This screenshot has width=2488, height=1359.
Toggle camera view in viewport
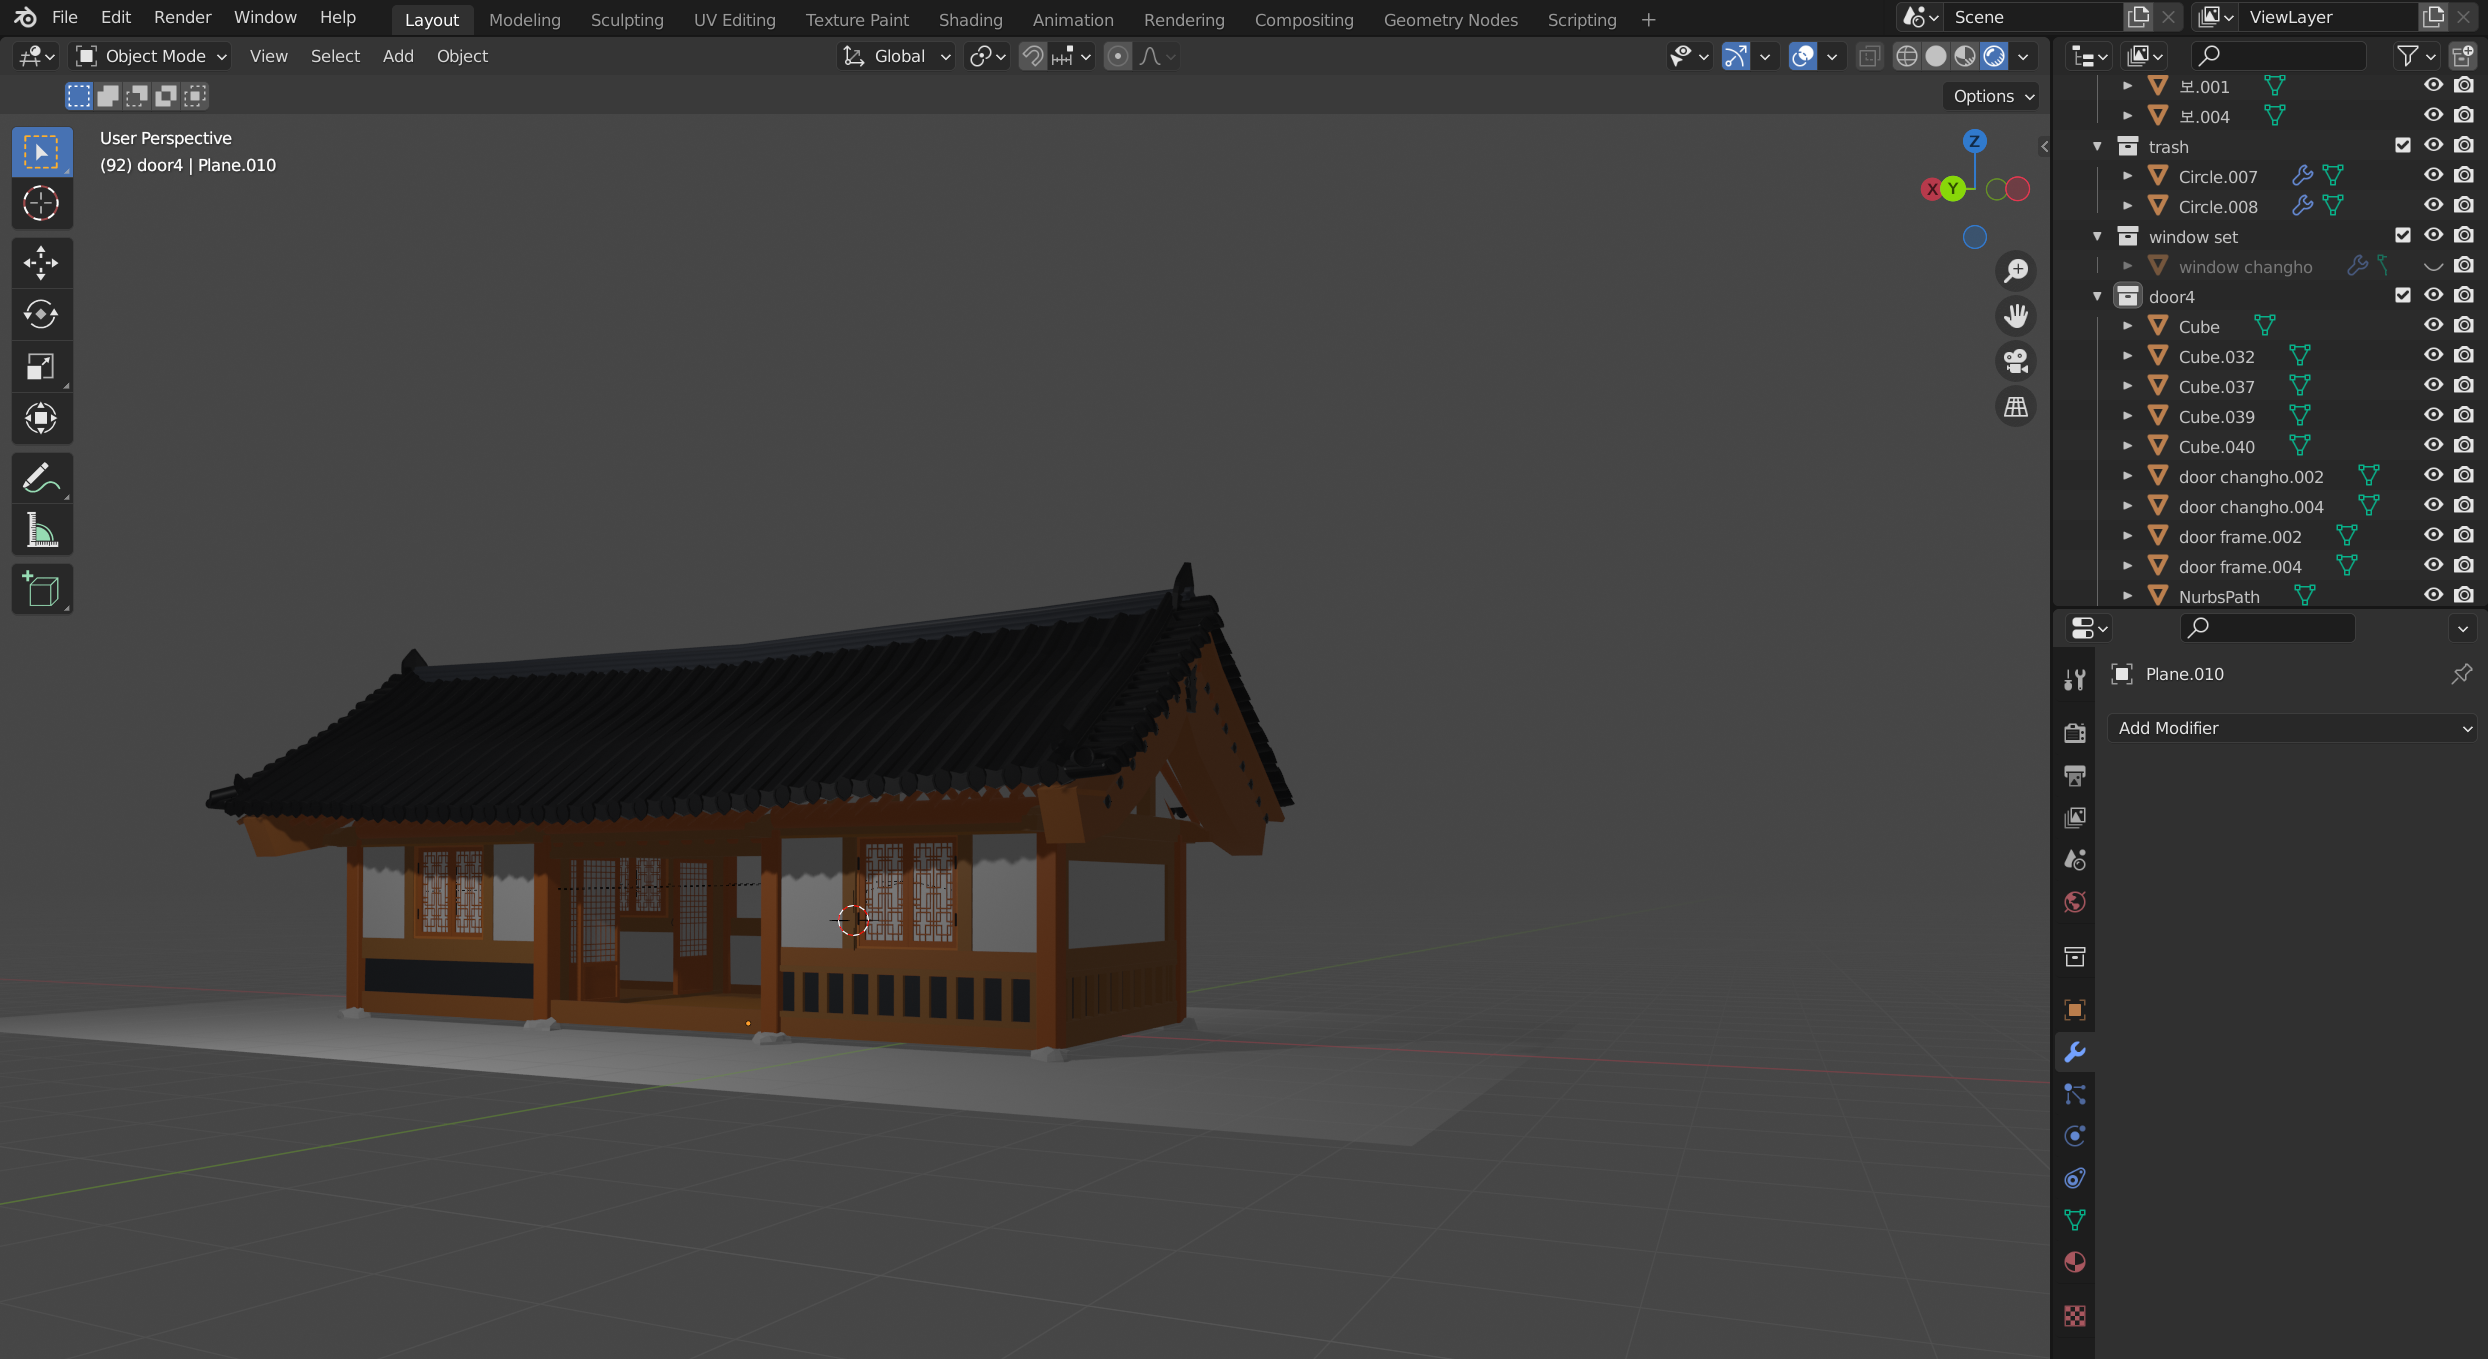[x=2016, y=361]
